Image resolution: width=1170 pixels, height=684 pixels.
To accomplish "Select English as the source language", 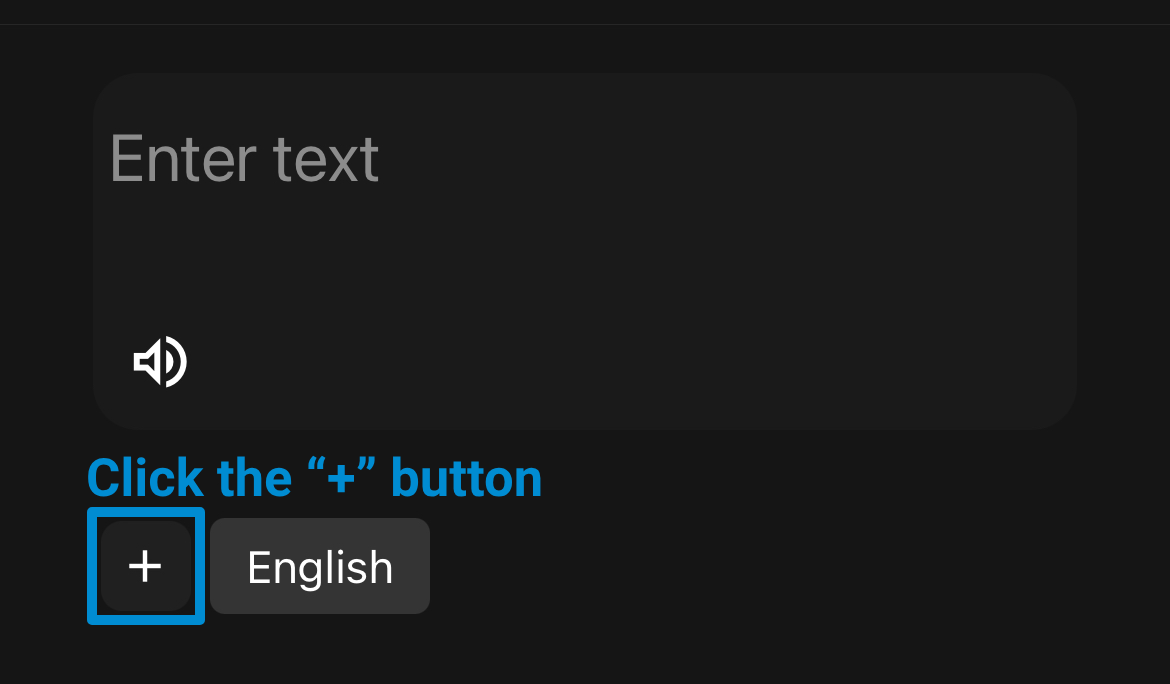I will click(320, 566).
